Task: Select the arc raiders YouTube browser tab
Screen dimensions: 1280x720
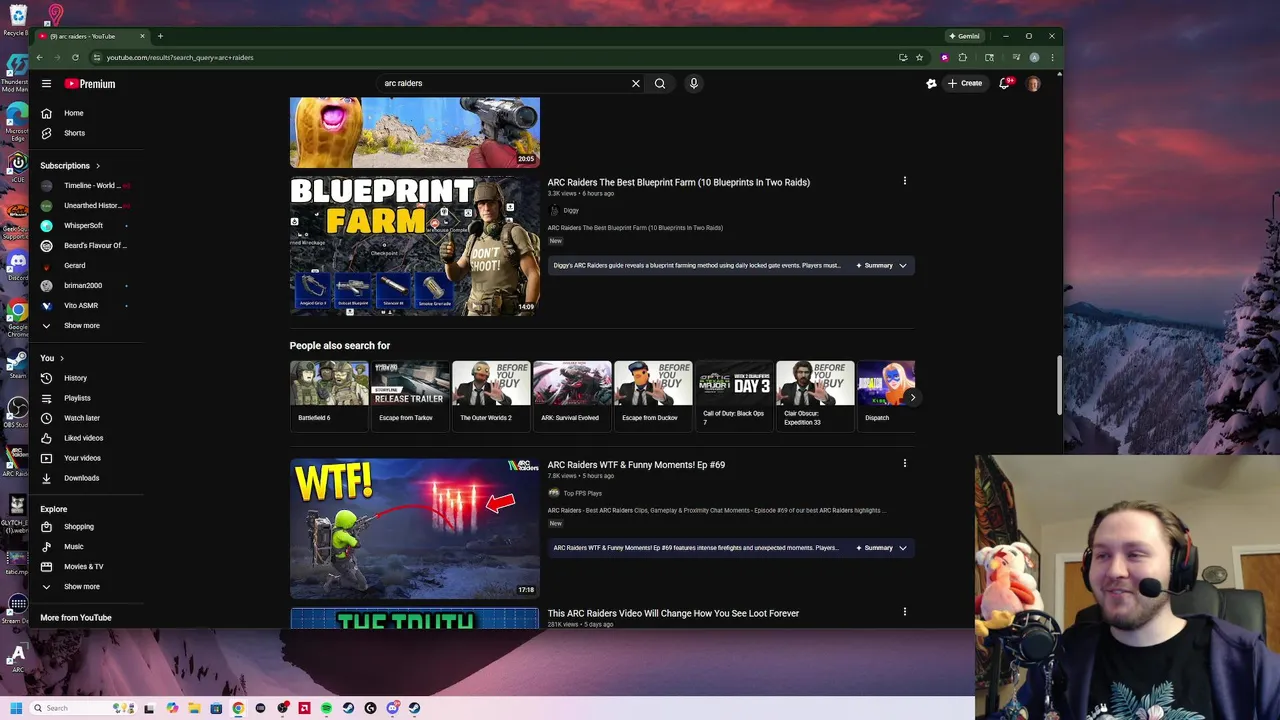Action: point(90,36)
